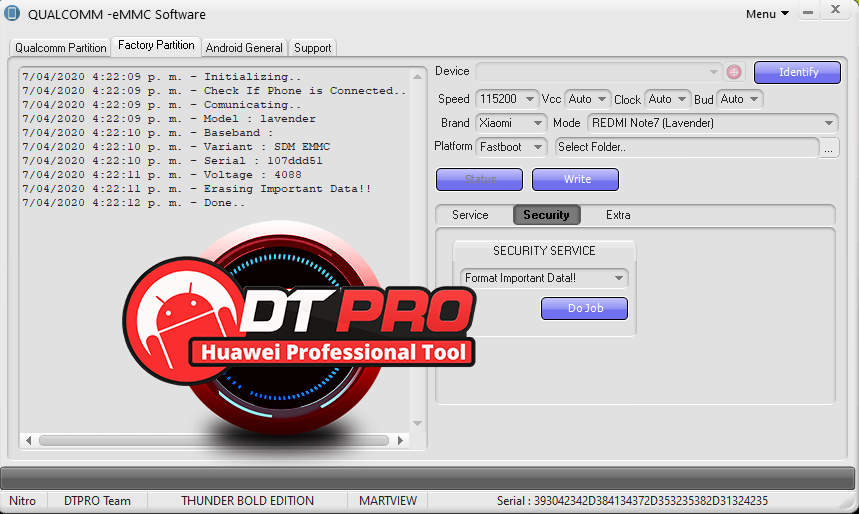Select the Service sub-tab

(x=470, y=215)
